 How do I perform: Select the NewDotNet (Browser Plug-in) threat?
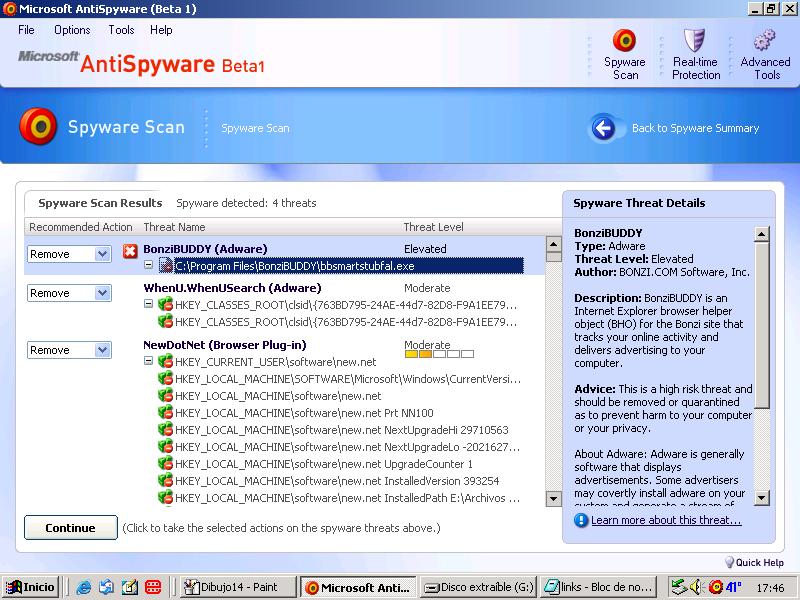point(224,345)
